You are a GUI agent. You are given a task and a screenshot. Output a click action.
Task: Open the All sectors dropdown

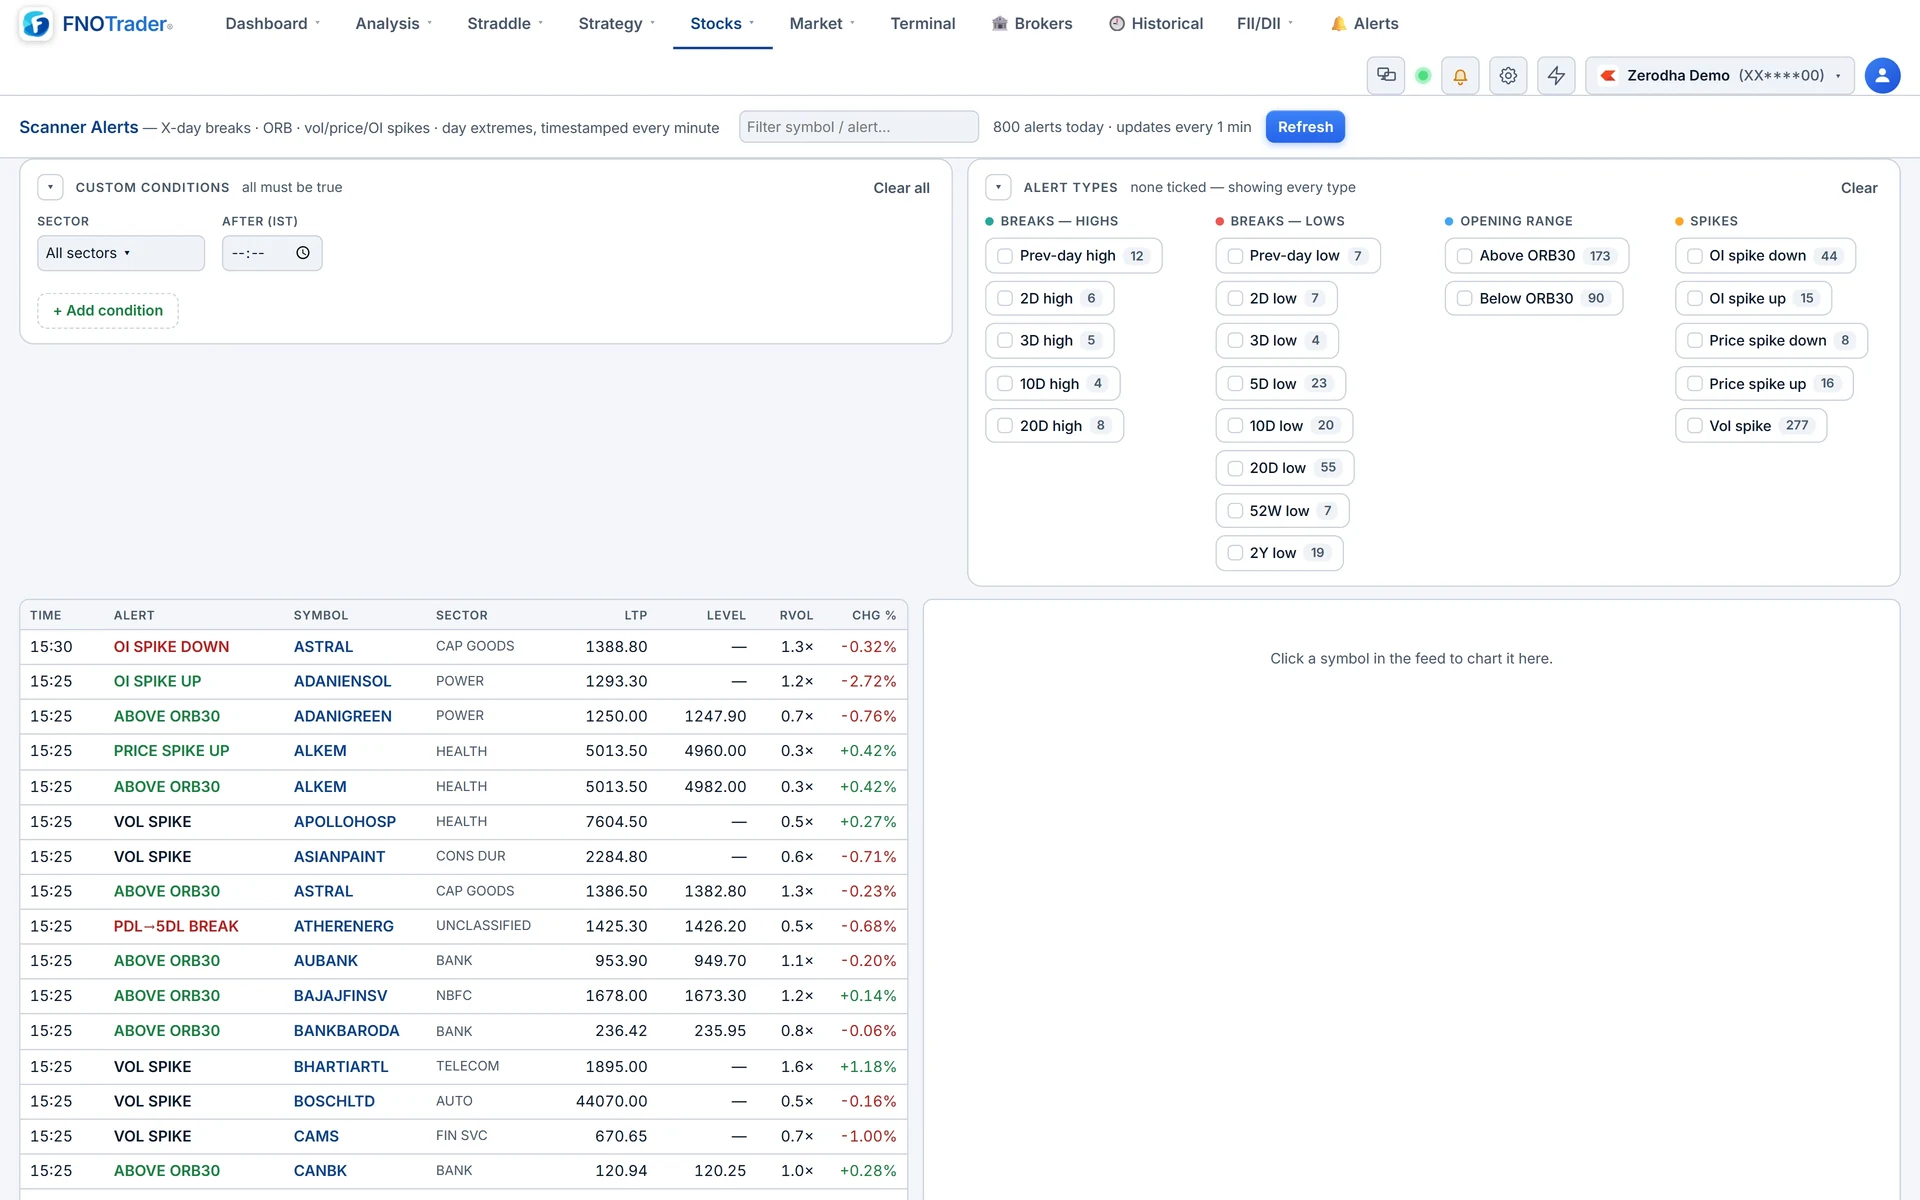(x=121, y=253)
